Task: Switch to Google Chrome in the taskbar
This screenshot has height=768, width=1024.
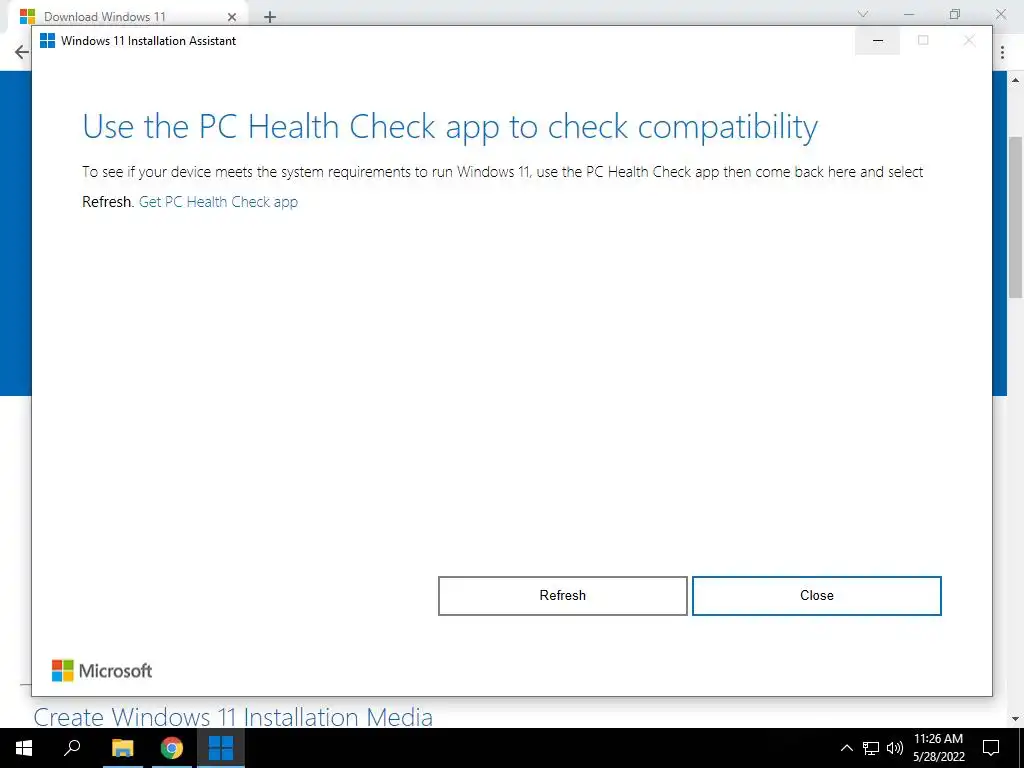Action: (172, 748)
